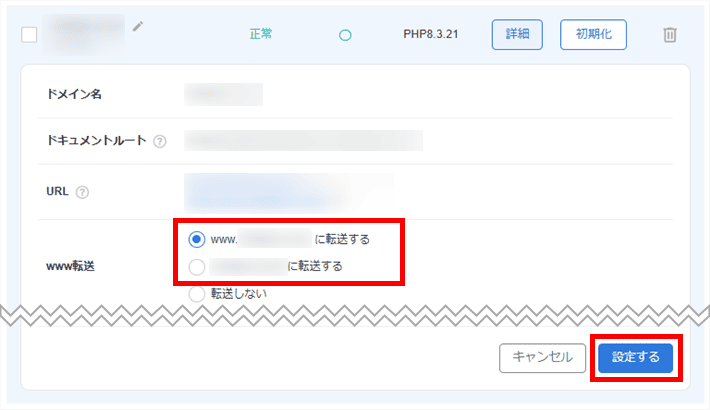Click the trash delete icon

pos(669,35)
